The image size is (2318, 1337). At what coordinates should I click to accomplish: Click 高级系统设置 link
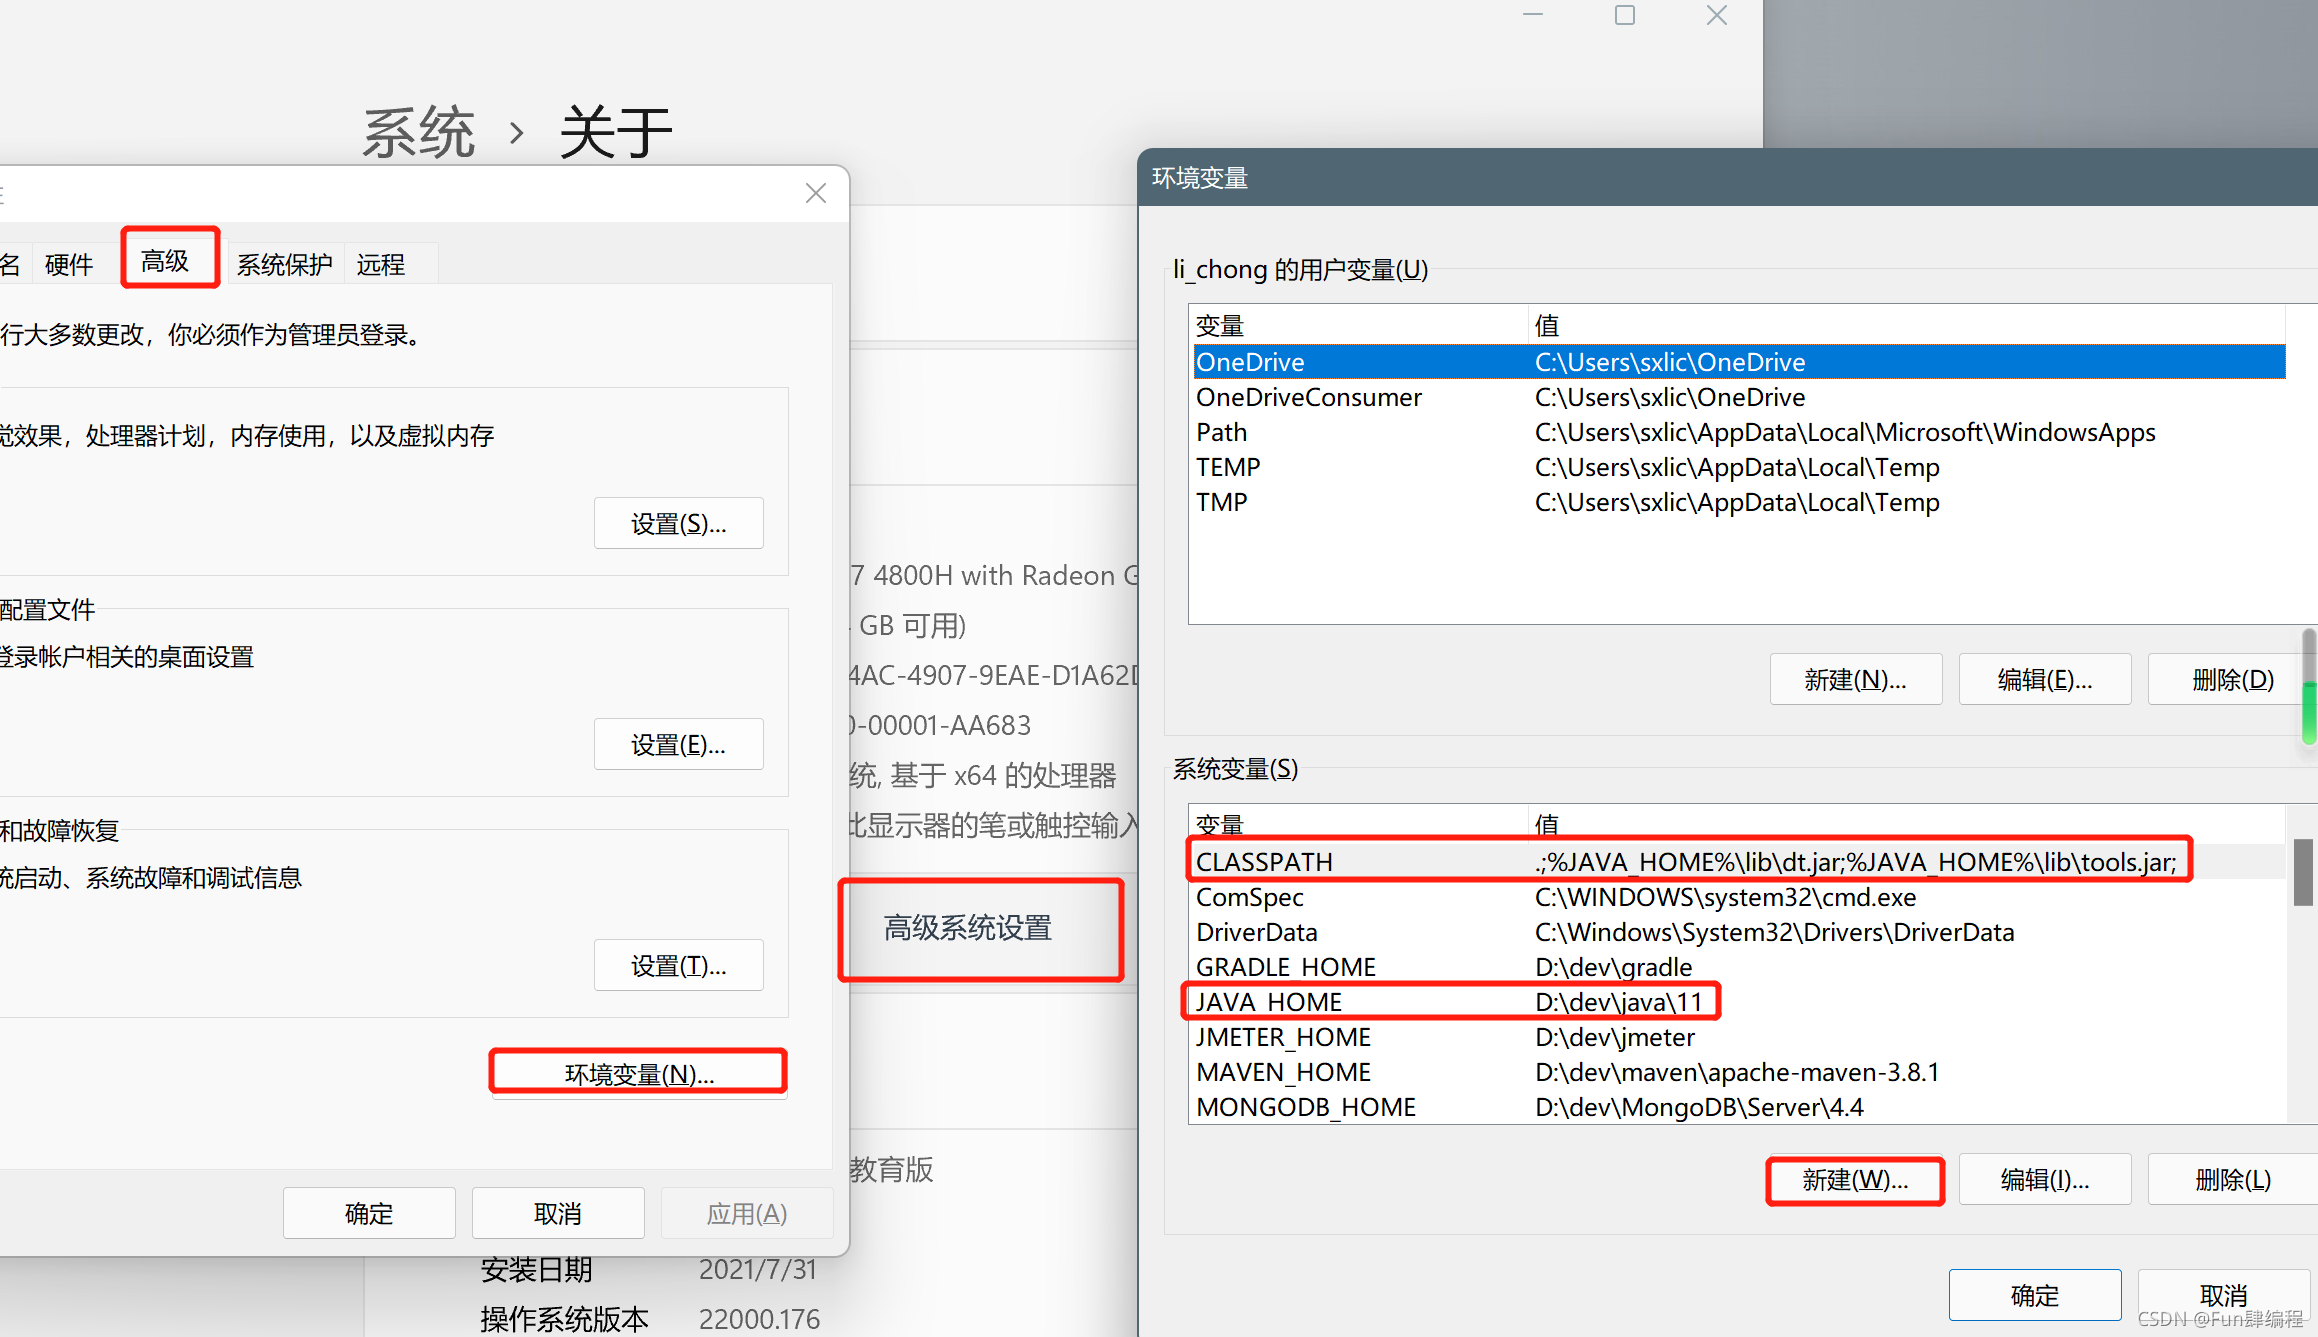pos(967,928)
